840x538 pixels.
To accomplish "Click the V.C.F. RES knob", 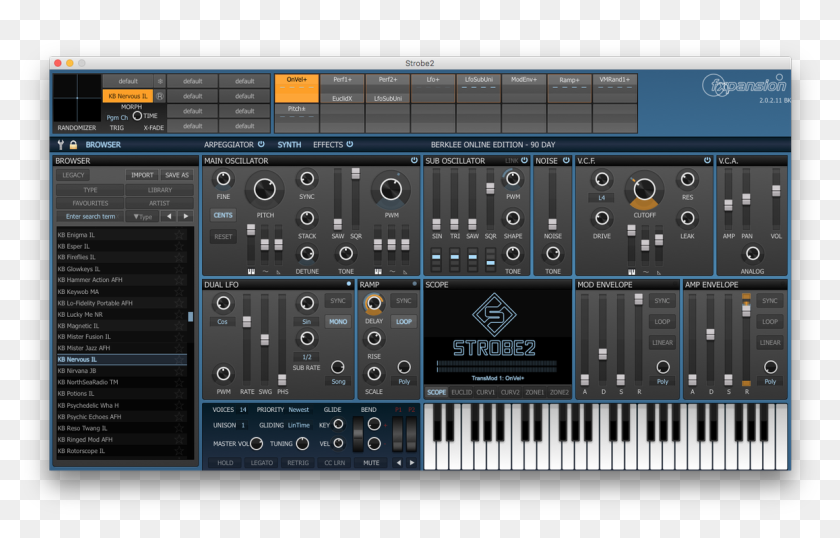I will [687, 180].
